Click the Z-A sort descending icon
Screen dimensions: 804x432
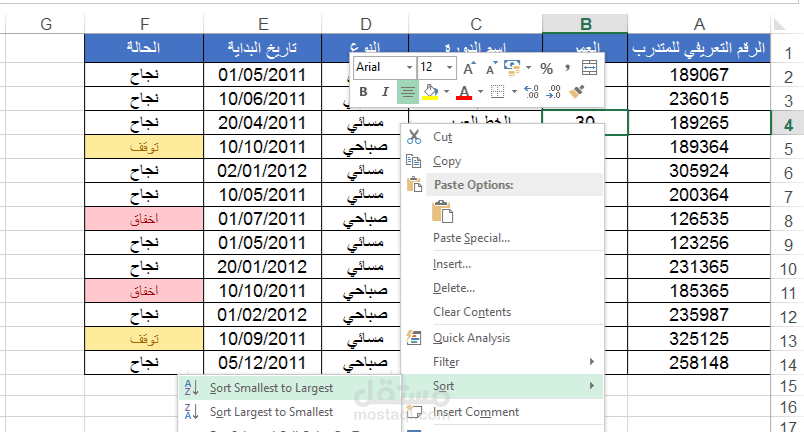pos(191,412)
